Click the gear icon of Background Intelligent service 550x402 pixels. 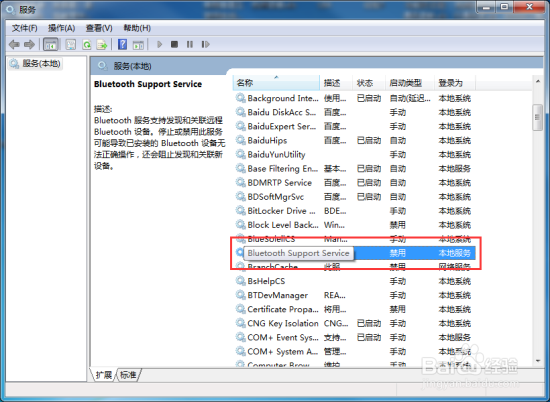pyautogui.click(x=240, y=98)
